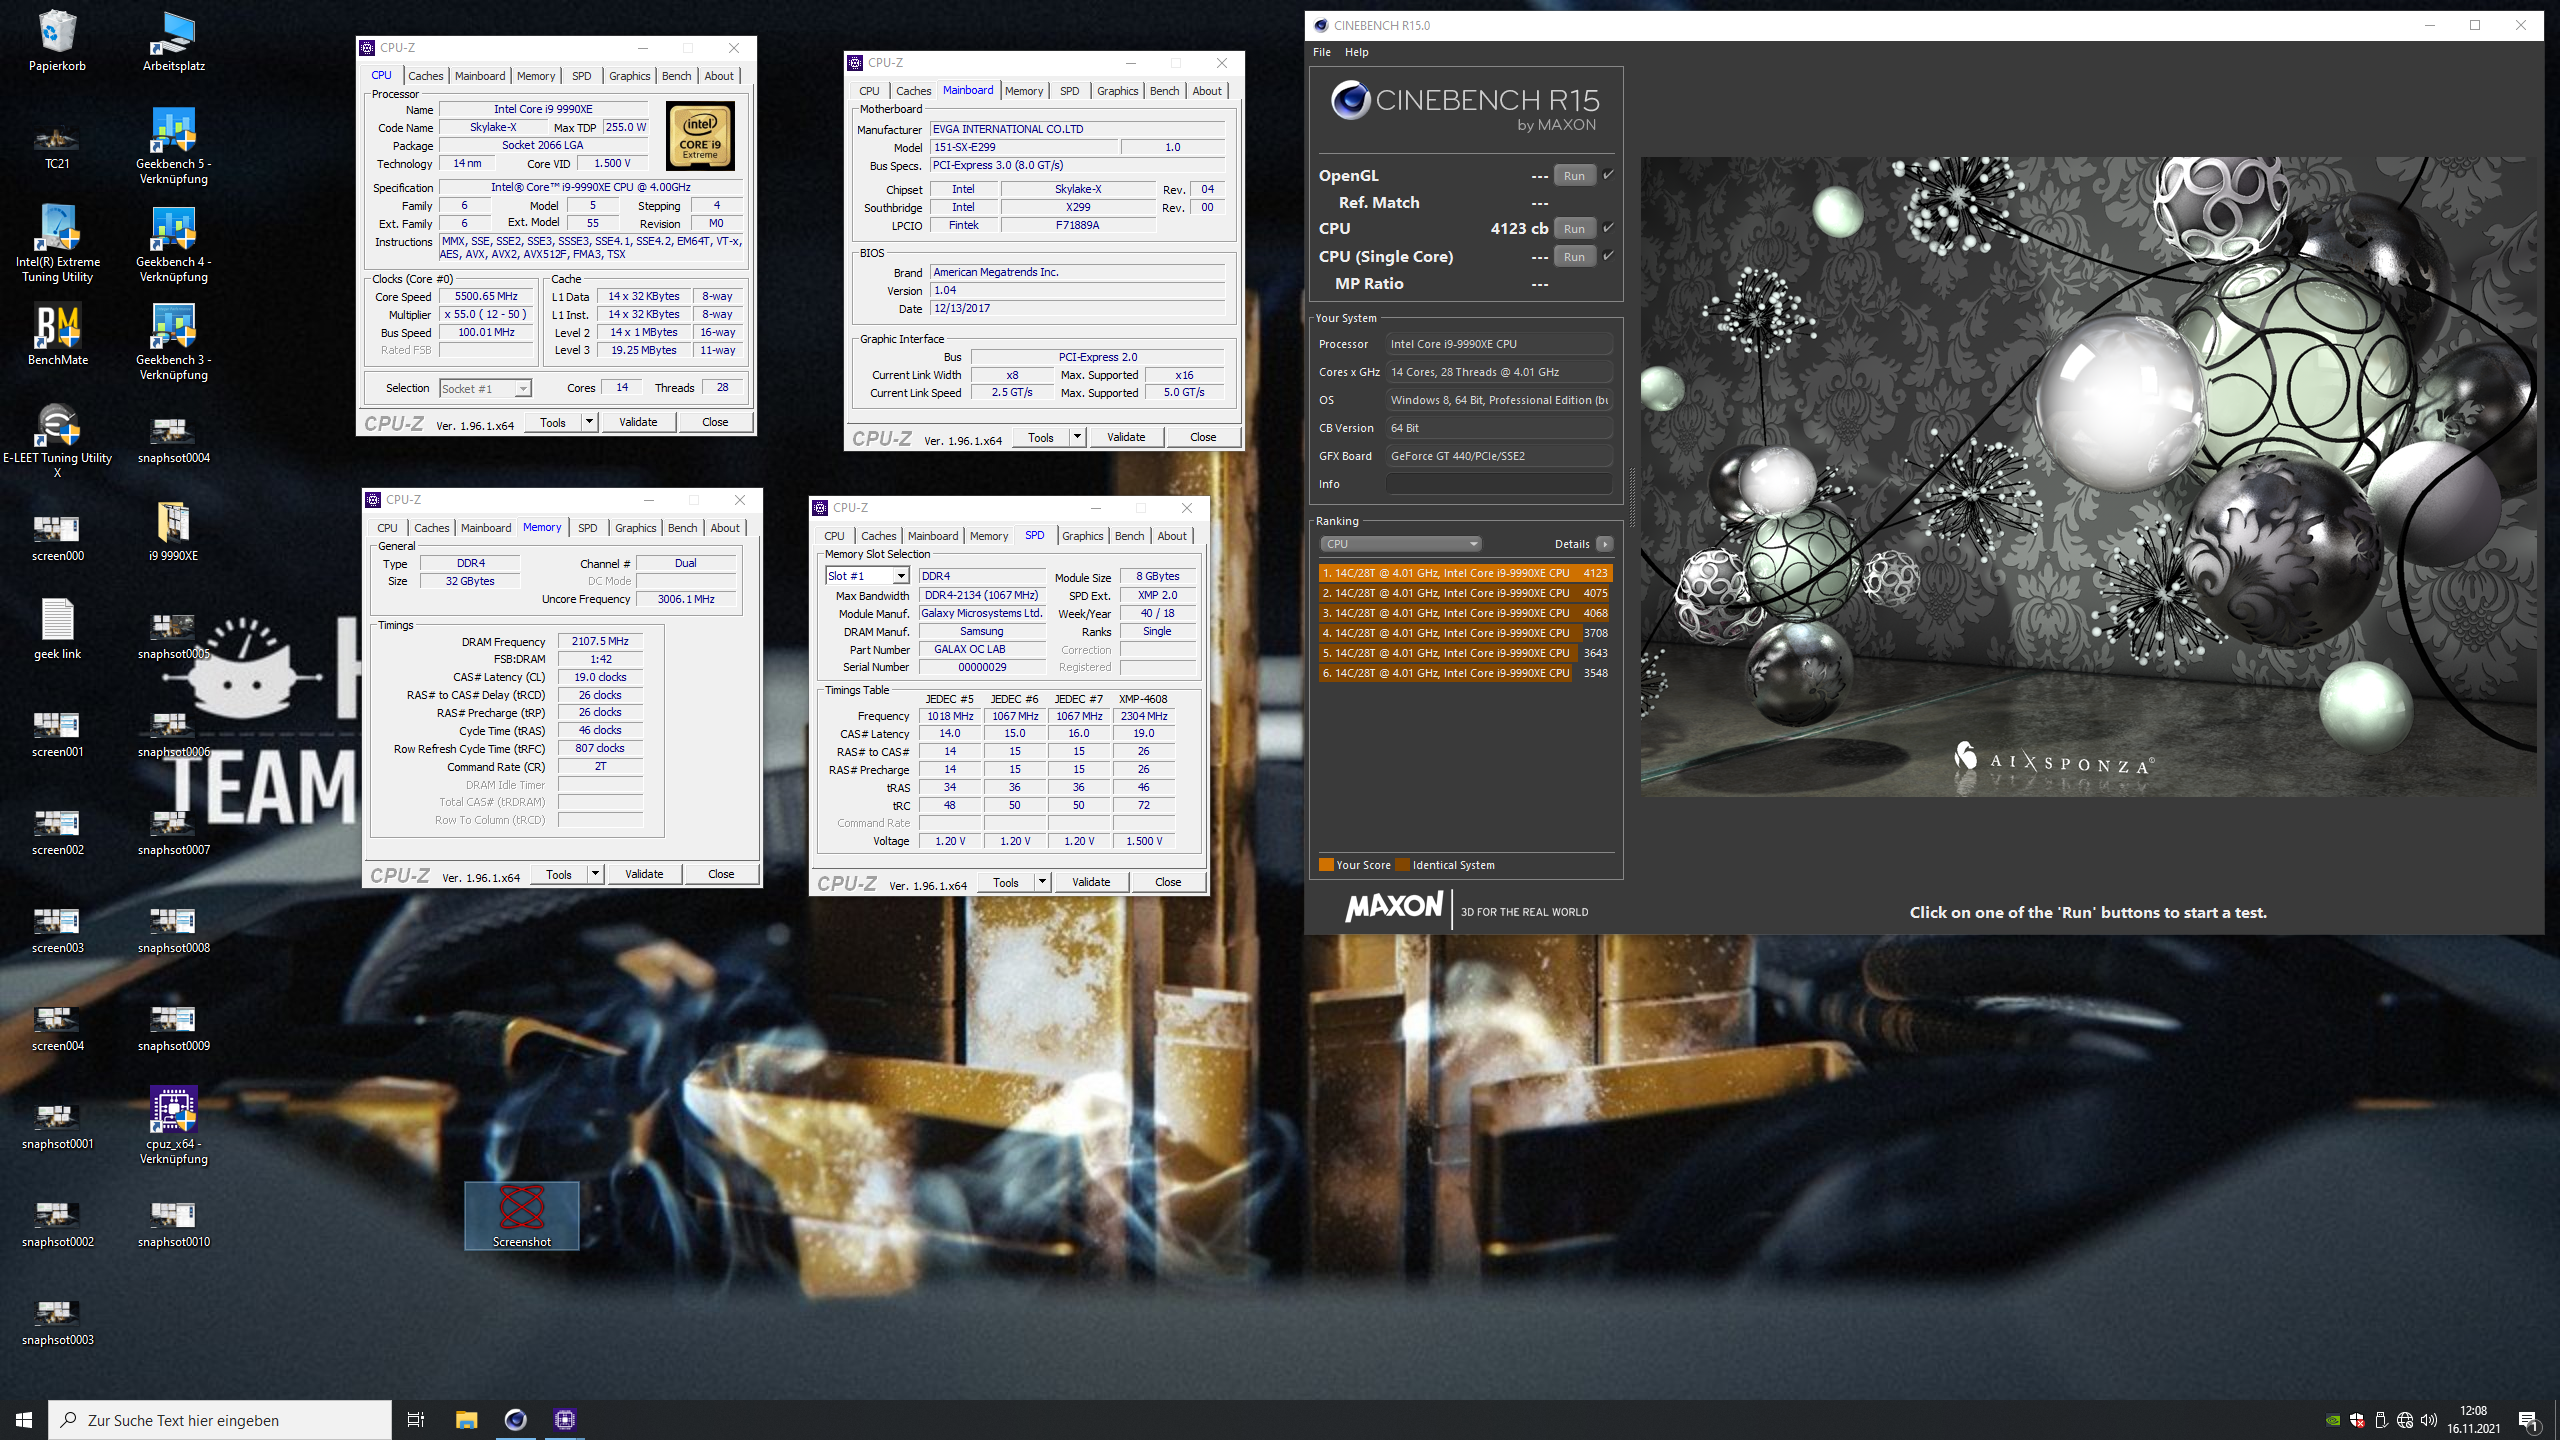The height and width of the screenshot is (1440, 2560).
Task: Click the Windows search box
Action: tap(220, 1420)
